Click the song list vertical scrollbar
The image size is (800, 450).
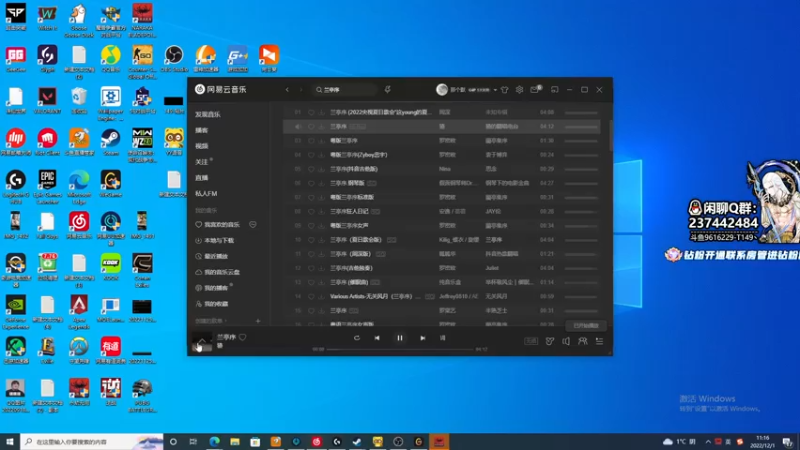[611, 135]
